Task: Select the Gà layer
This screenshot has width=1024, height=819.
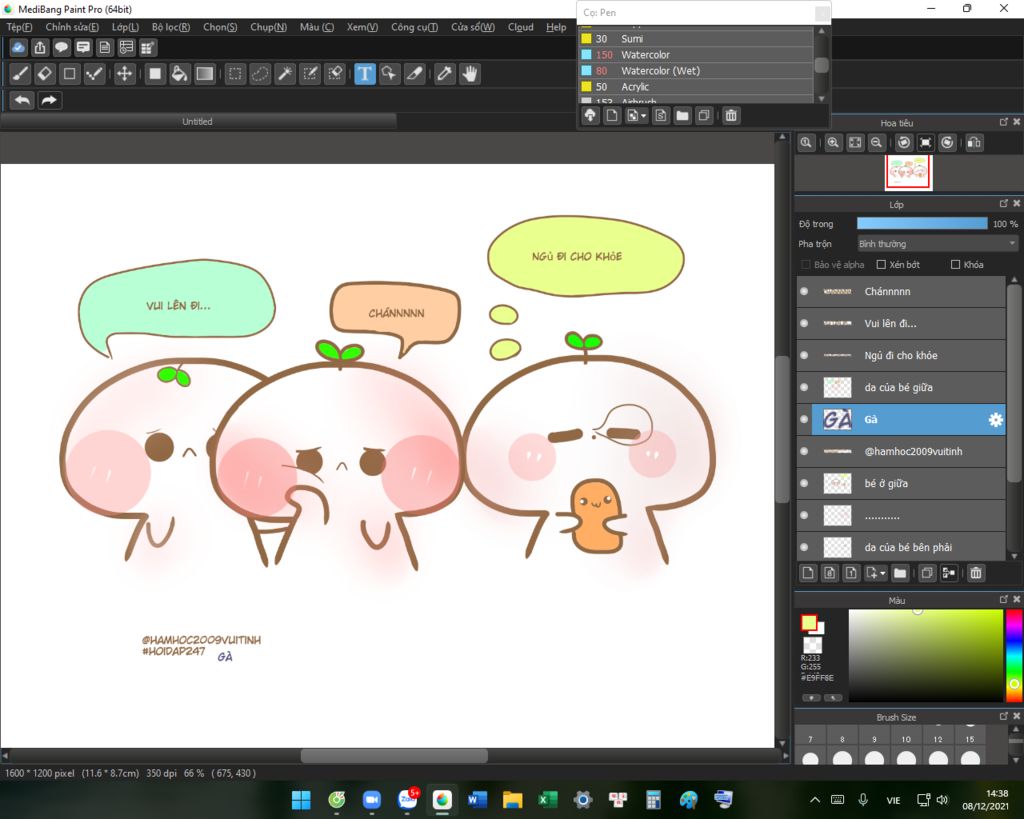Action: click(908, 419)
